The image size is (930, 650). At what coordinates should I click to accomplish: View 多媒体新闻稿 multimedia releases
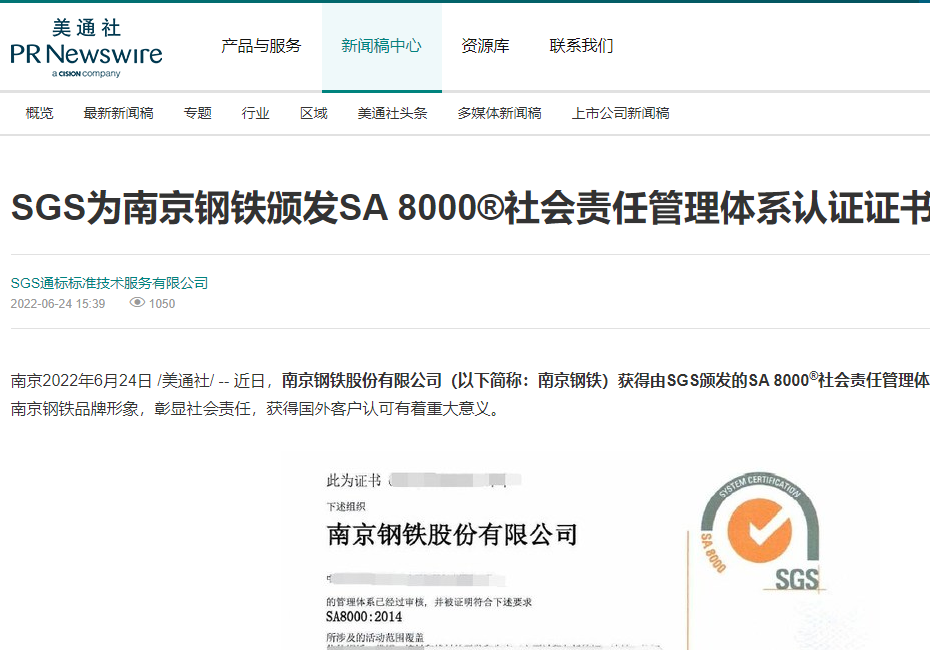(x=498, y=113)
